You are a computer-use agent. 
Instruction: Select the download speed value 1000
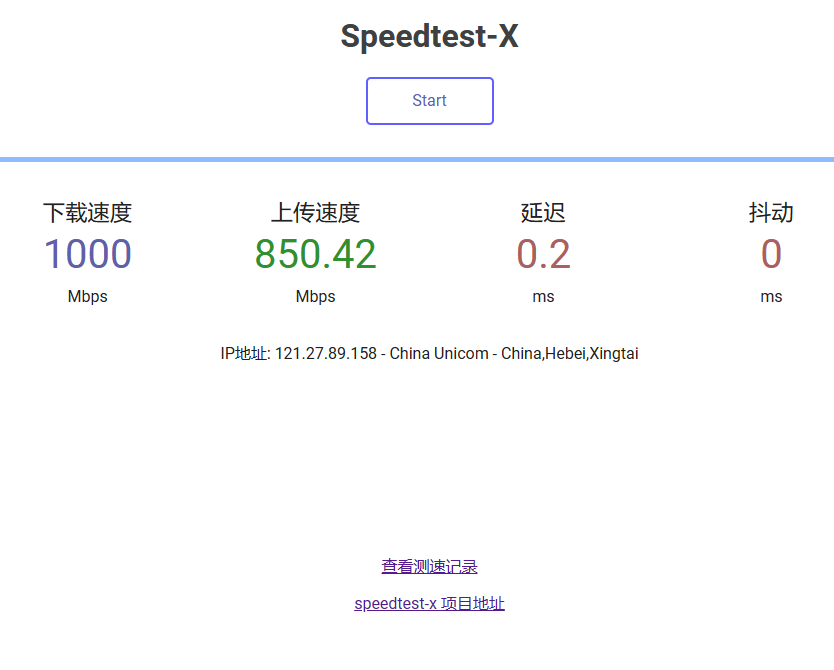point(88,254)
